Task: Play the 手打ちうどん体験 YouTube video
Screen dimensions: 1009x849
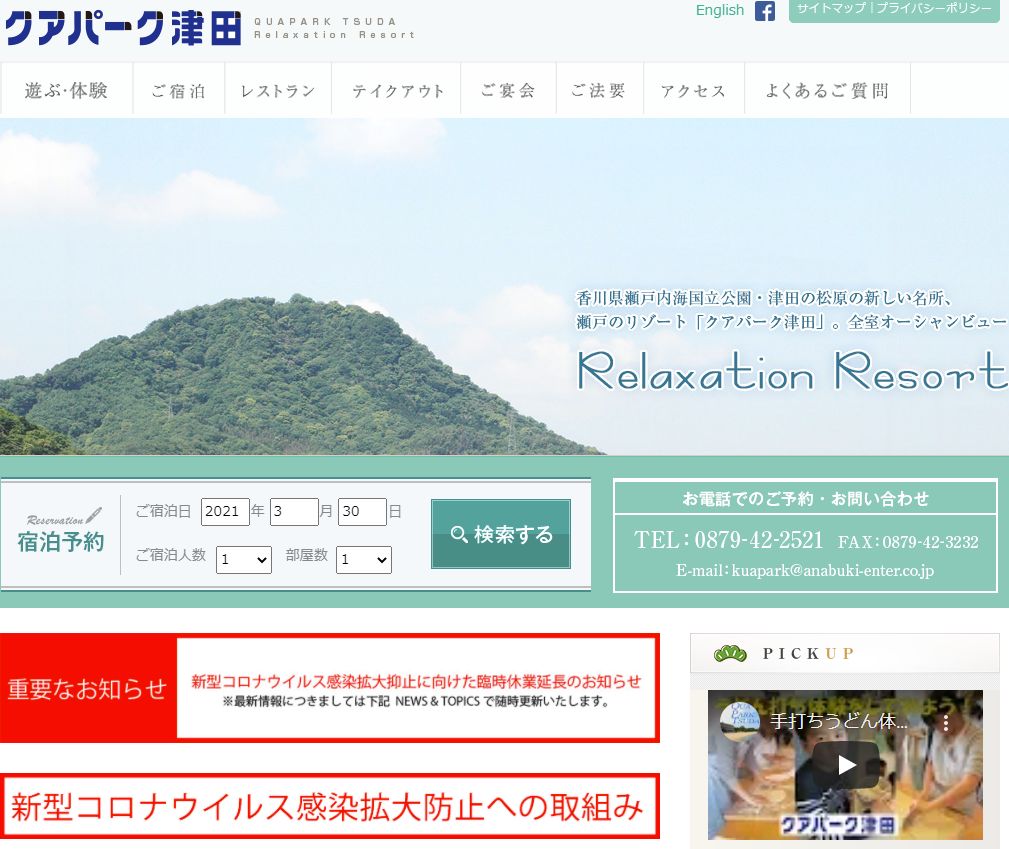Action: [845, 764]
